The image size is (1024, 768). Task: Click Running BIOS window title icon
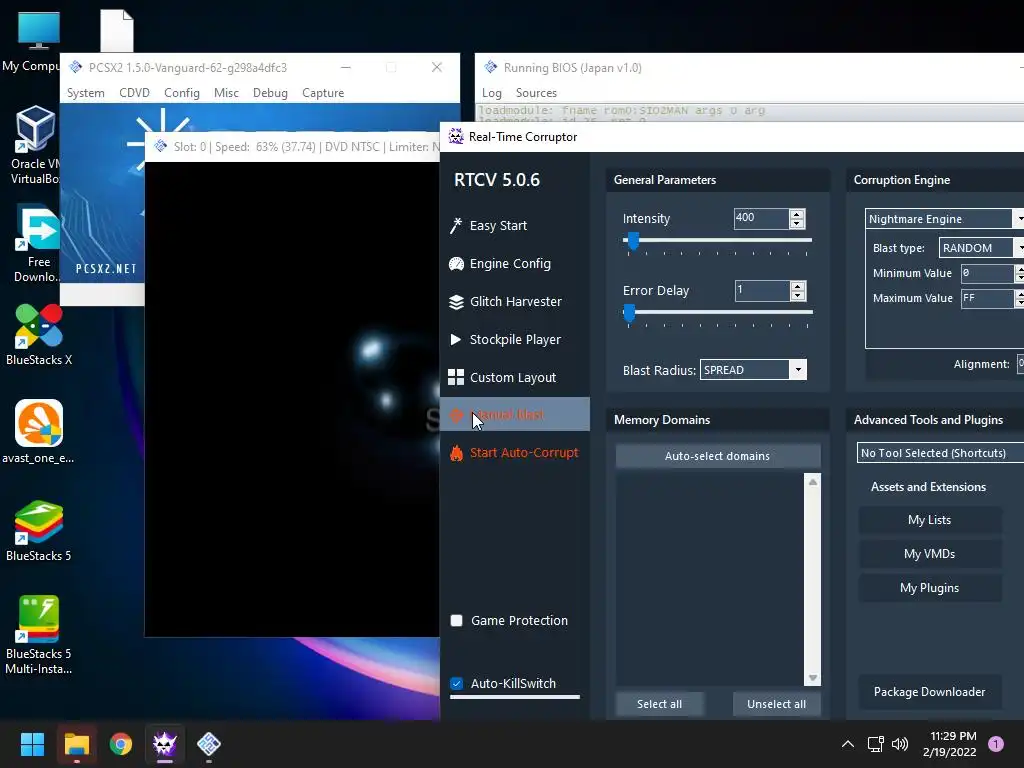(x=490, y=67)
